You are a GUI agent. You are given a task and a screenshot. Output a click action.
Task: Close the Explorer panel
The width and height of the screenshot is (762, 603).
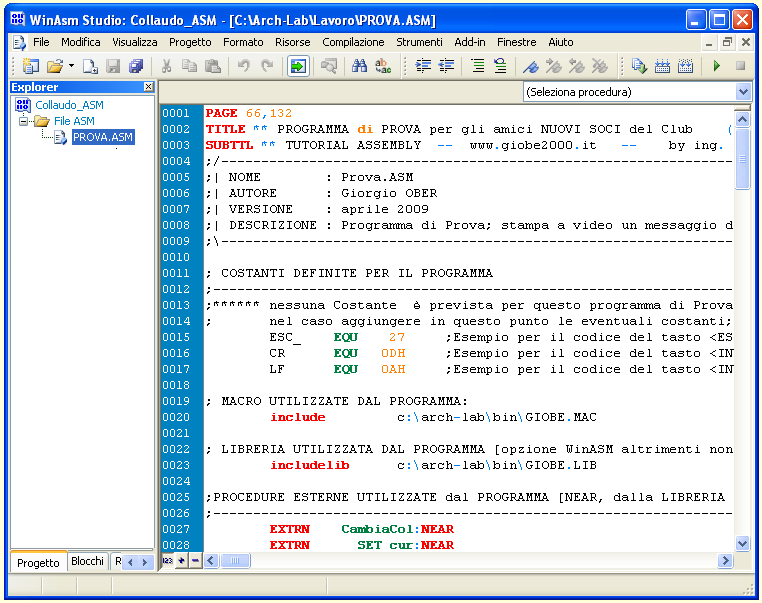tap(149, 87)
